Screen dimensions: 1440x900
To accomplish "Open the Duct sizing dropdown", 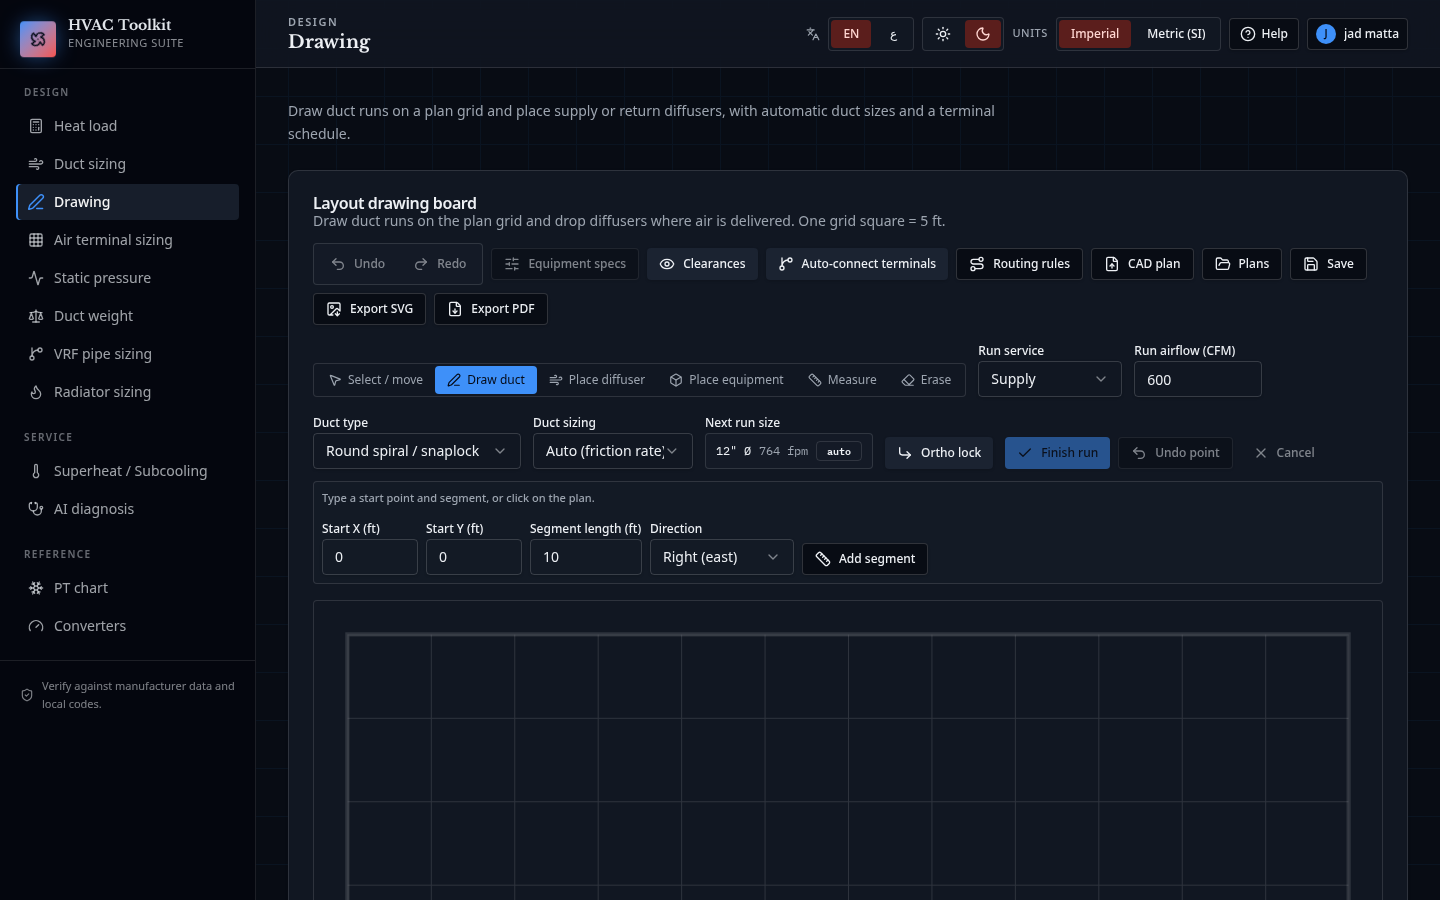I will click(613, 451).
